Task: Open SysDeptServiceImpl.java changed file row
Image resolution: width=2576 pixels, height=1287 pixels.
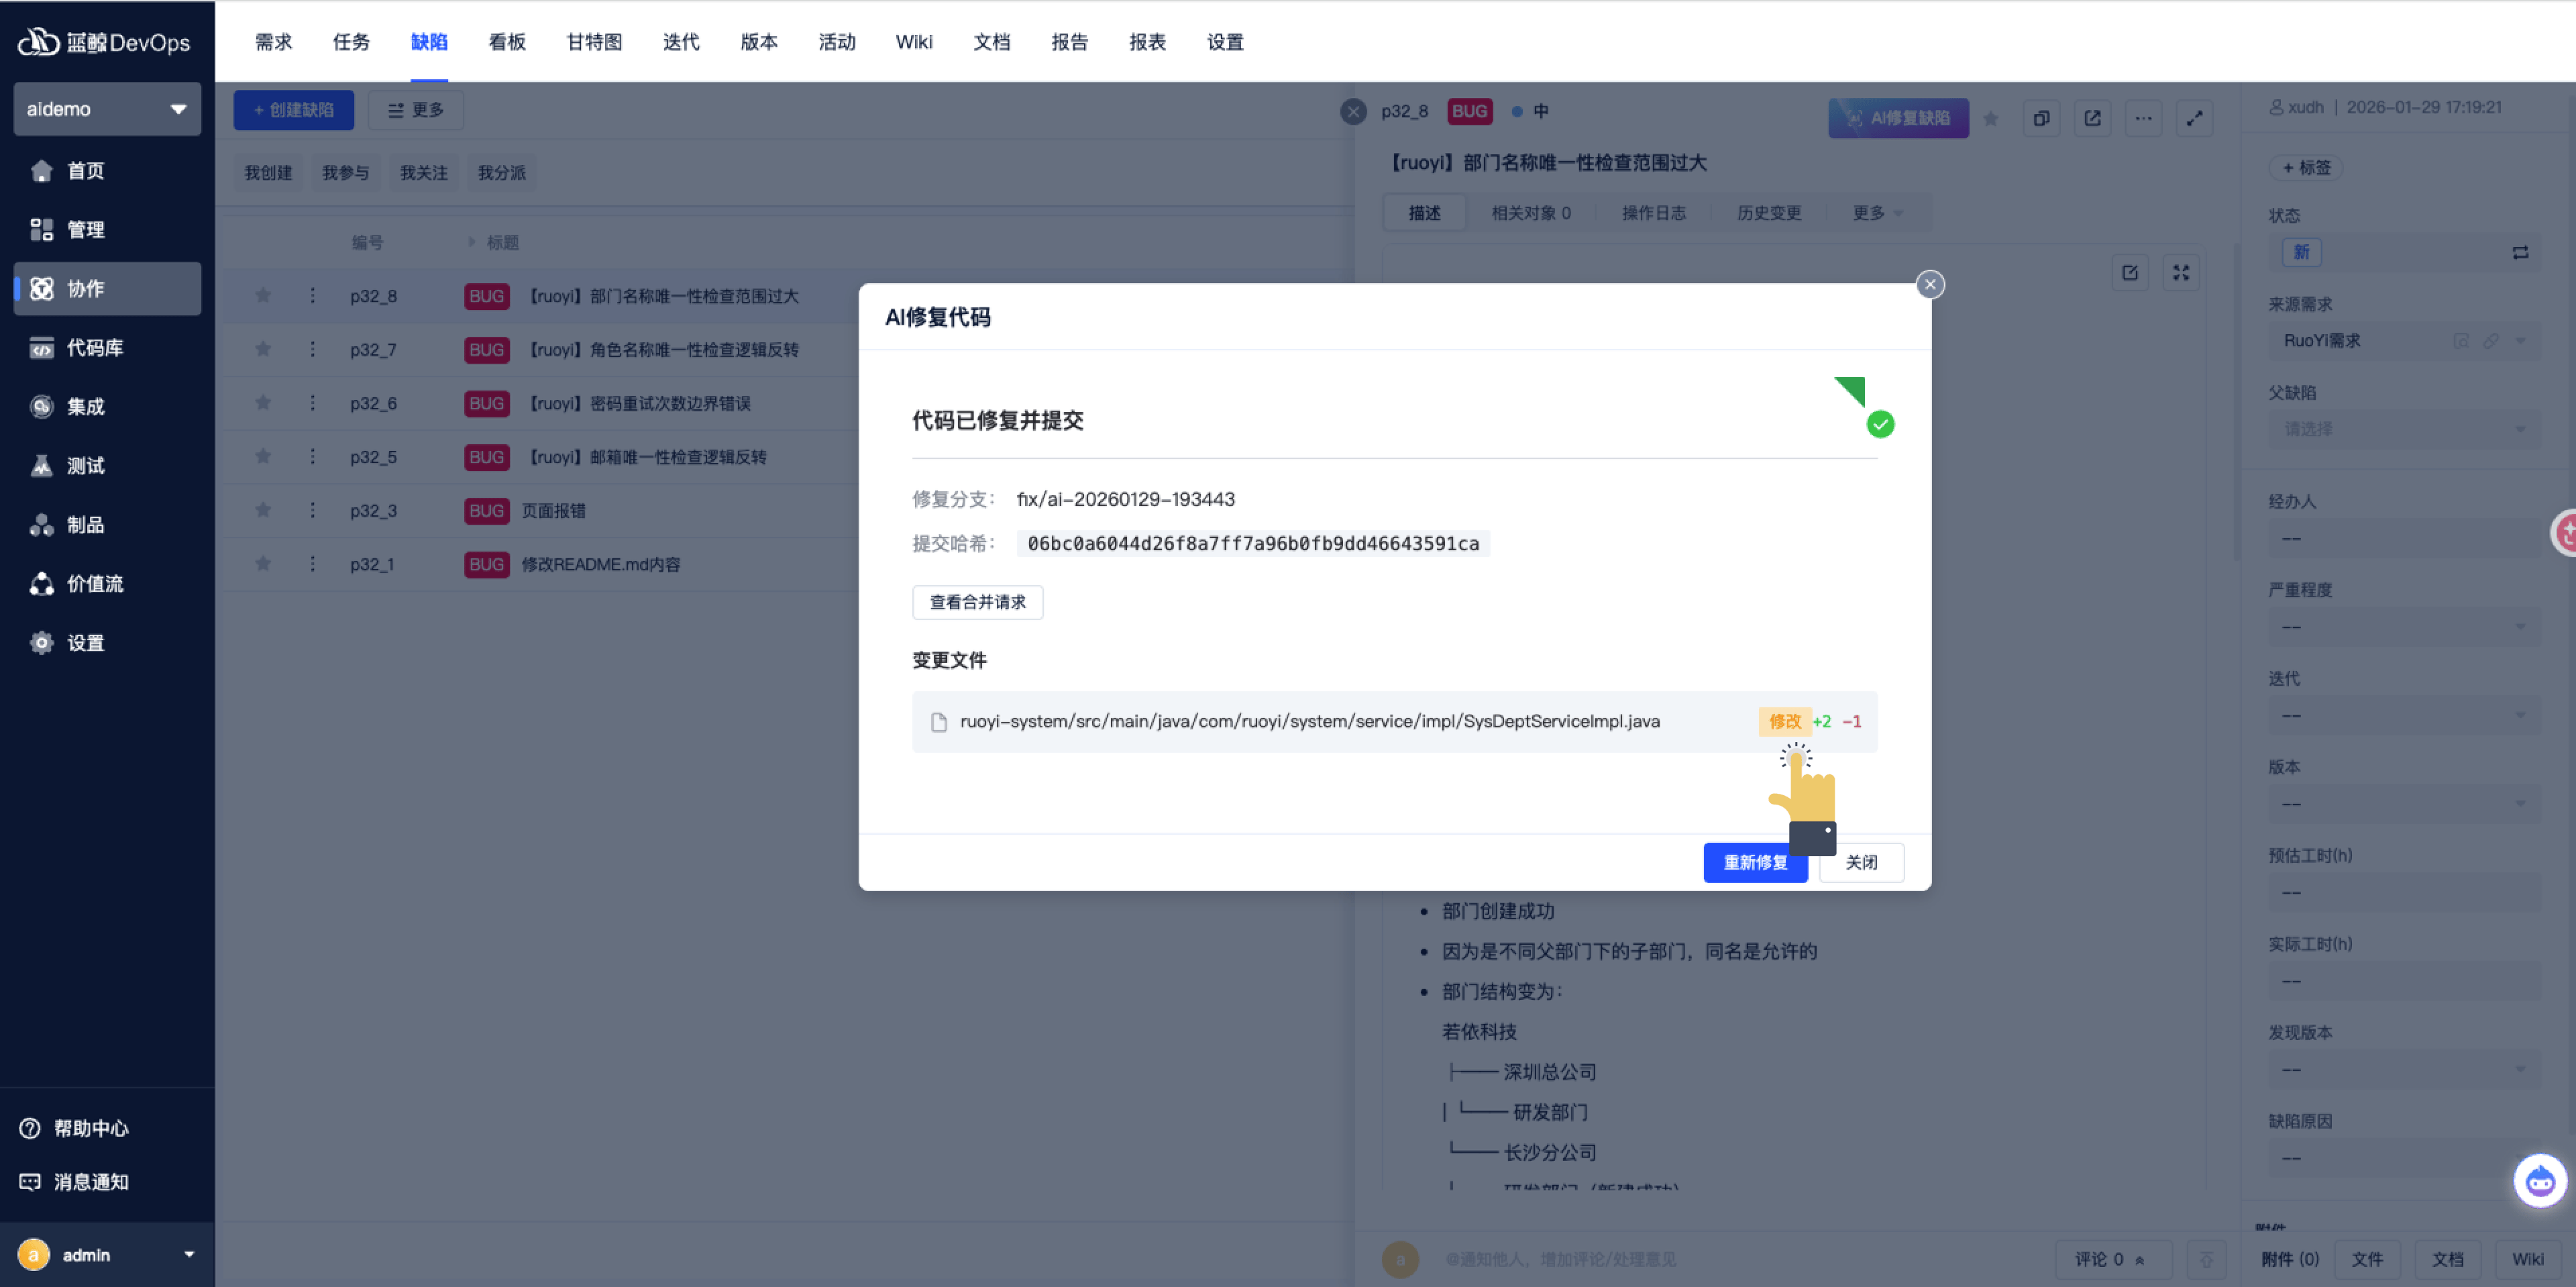Action: point(1309,721)
